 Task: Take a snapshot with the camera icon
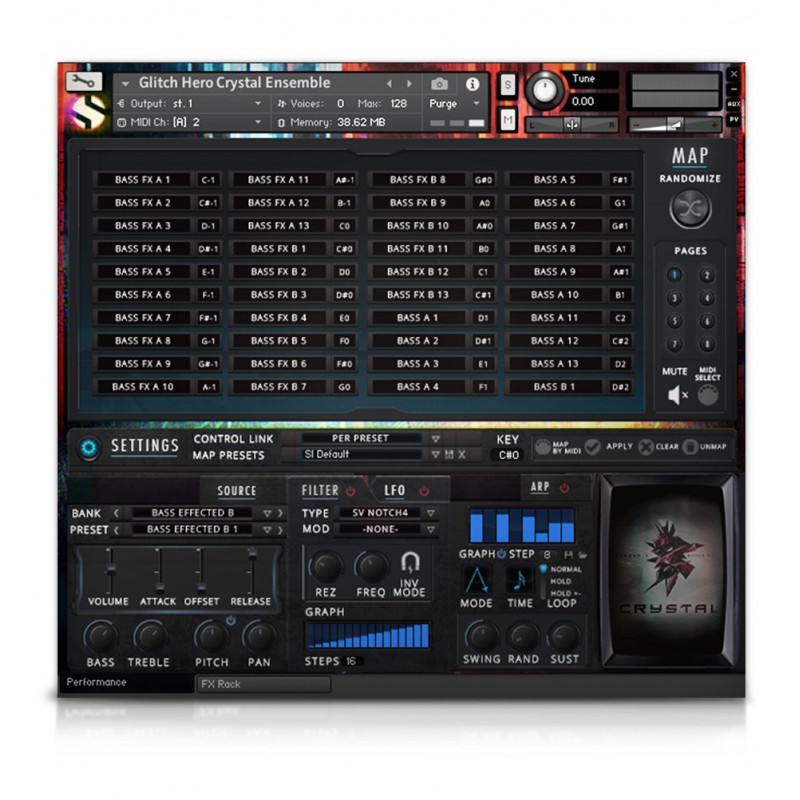[439, 84]
